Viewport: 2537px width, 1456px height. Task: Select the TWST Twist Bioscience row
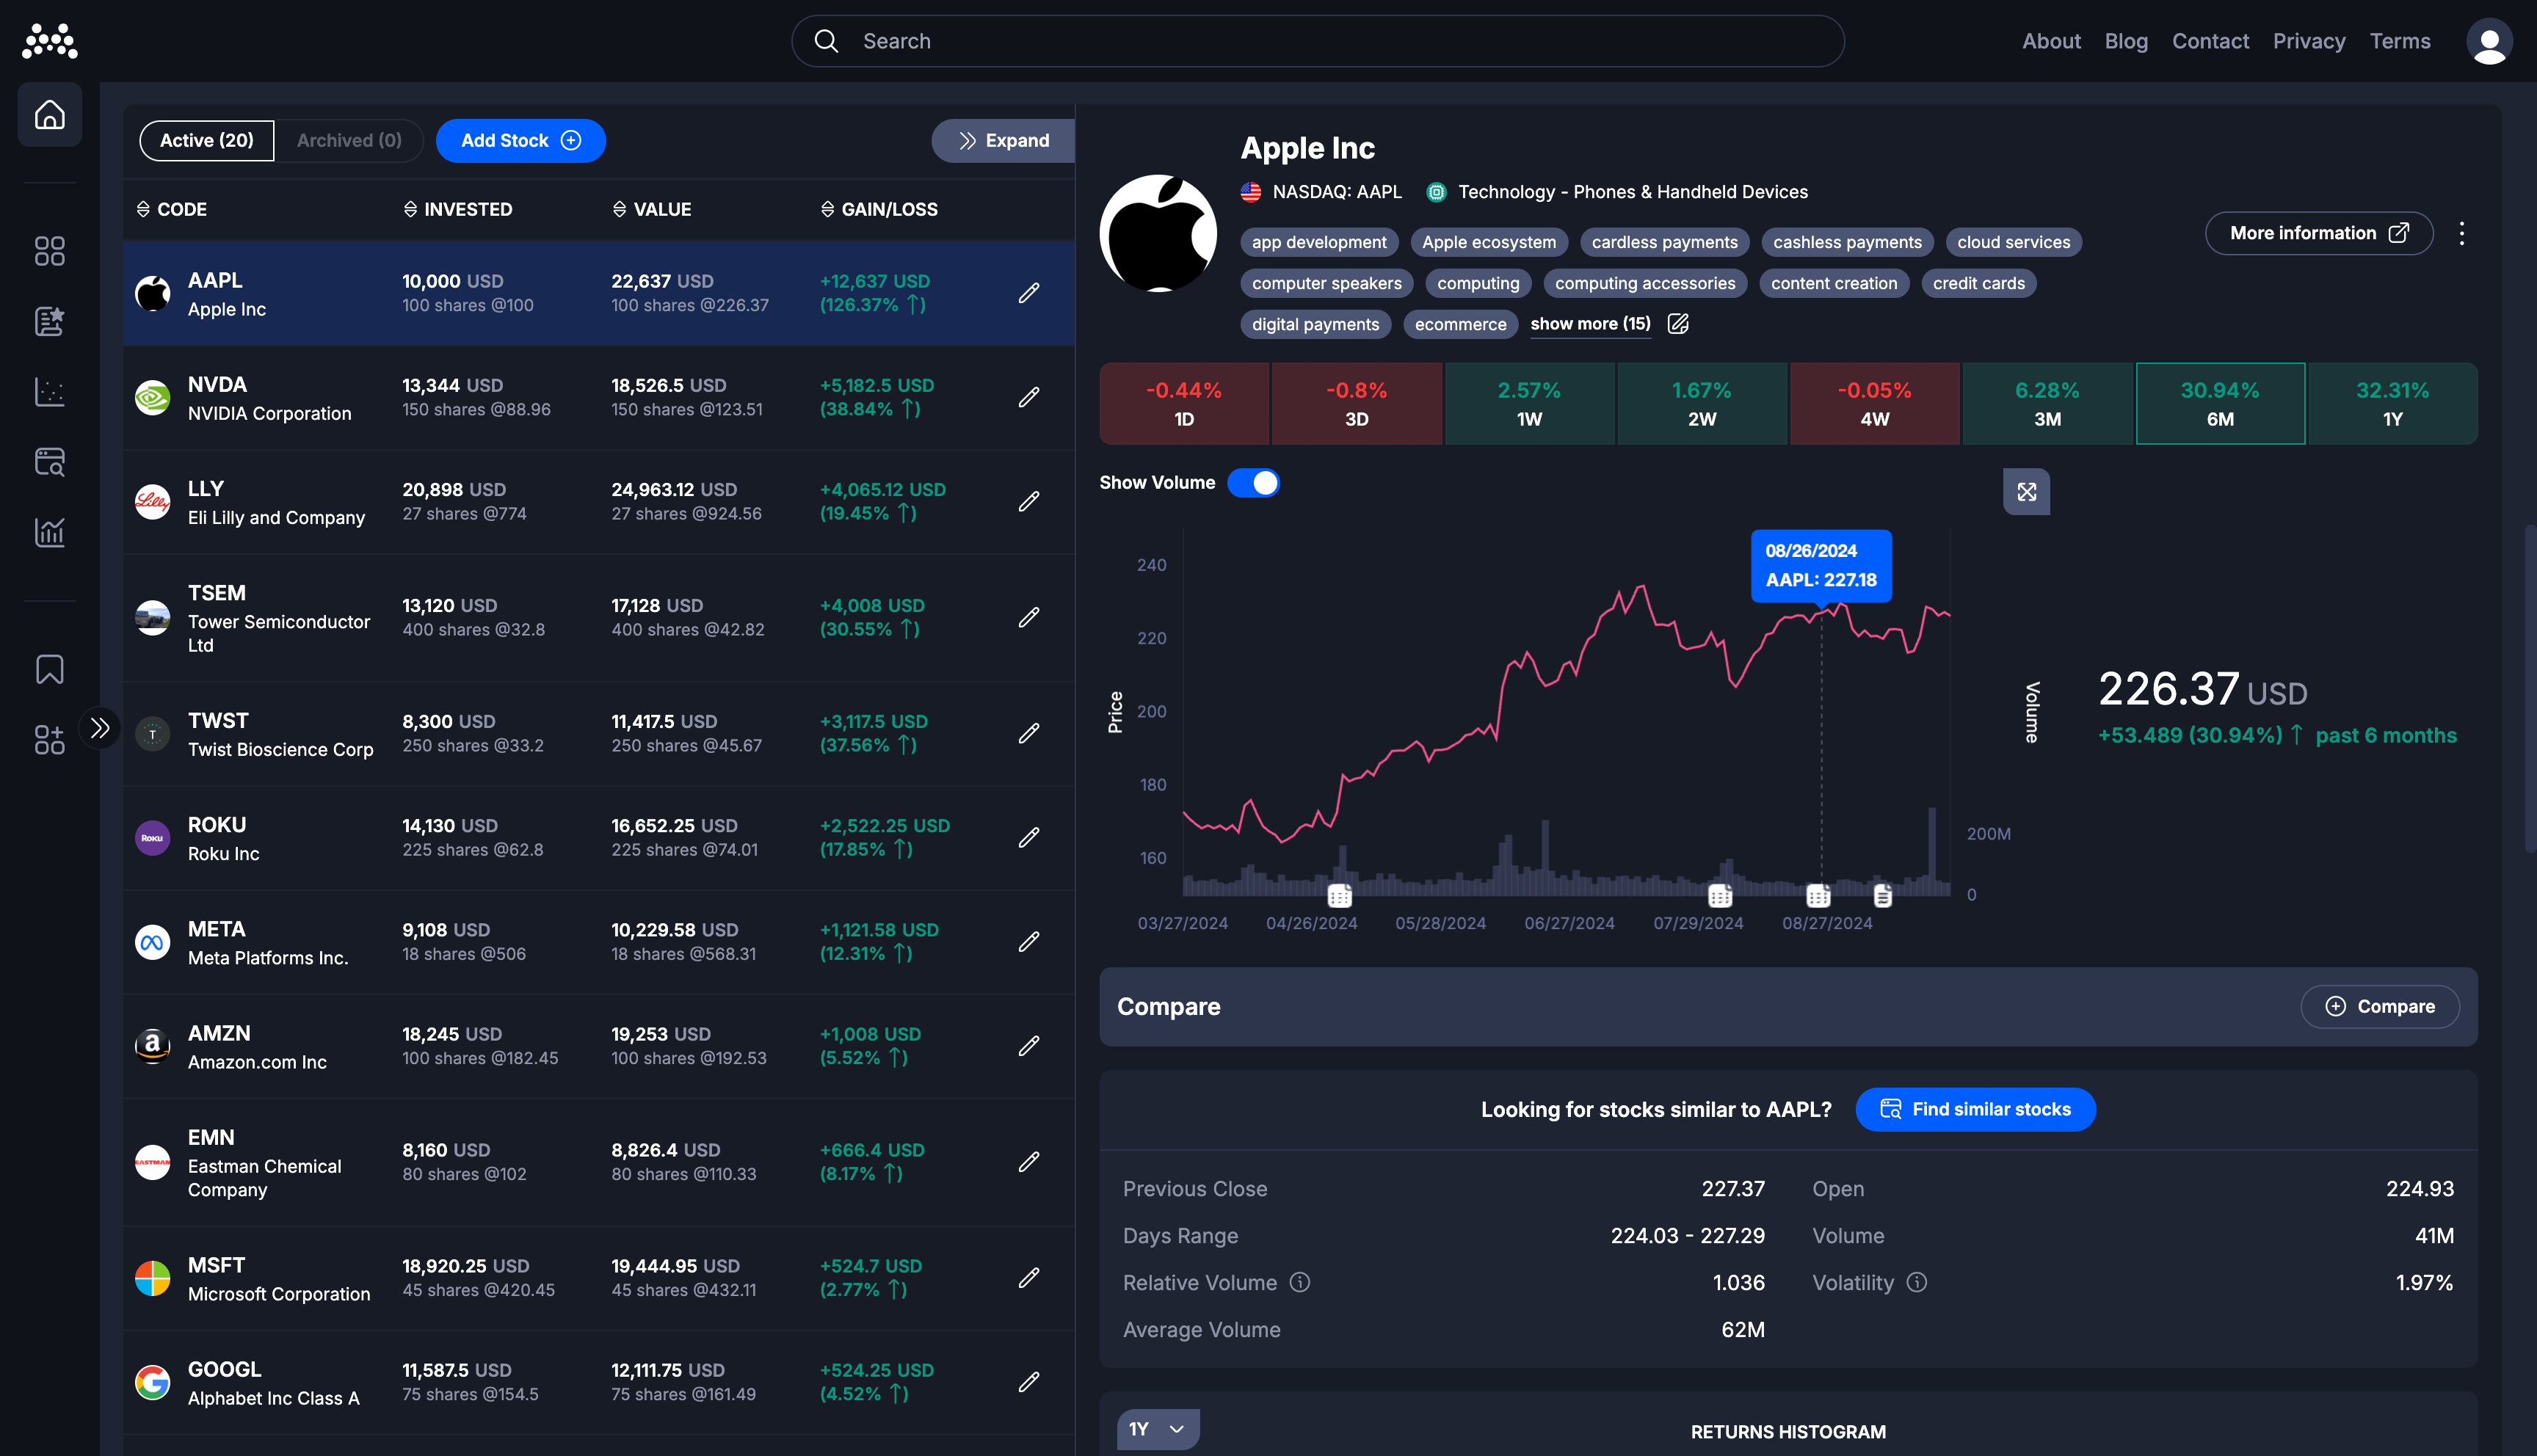pyautogui.click(x=598, y=734)
